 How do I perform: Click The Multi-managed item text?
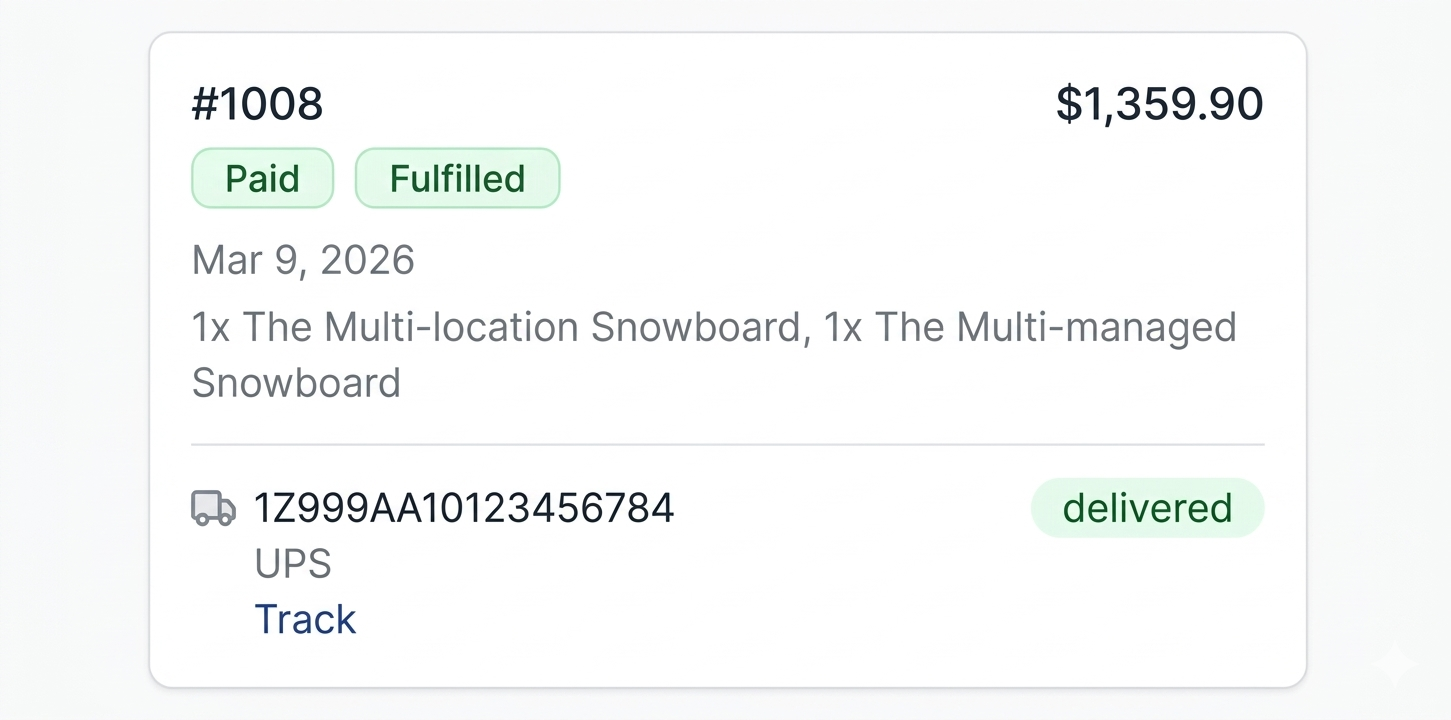1056,328
